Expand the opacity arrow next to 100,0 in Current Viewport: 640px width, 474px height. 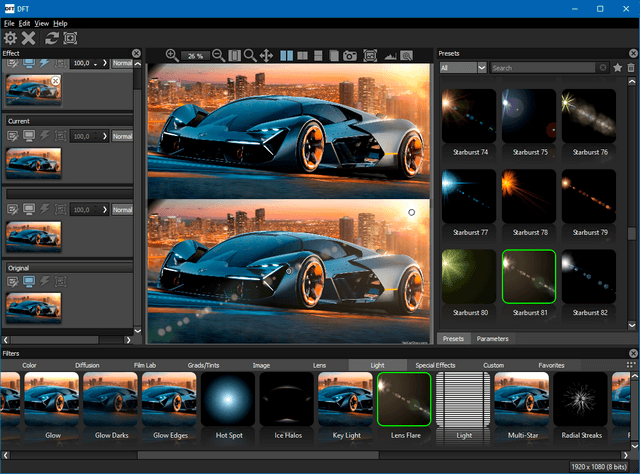(103, 136)
